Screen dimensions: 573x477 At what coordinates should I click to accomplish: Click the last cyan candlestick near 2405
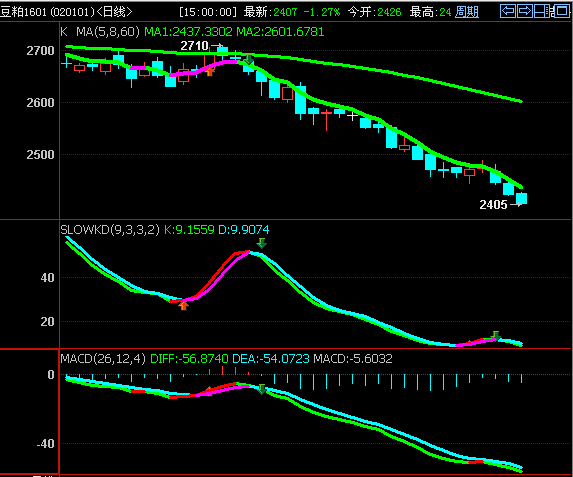coord(521,198)
